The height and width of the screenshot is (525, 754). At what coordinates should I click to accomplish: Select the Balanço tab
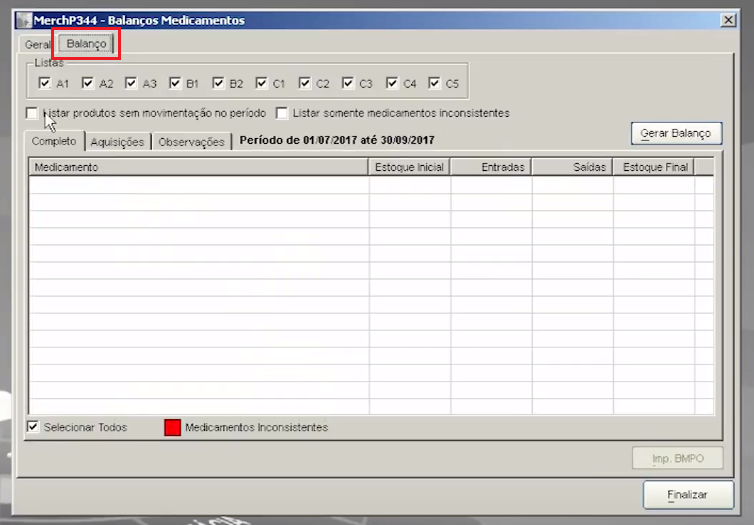(87, 44)
